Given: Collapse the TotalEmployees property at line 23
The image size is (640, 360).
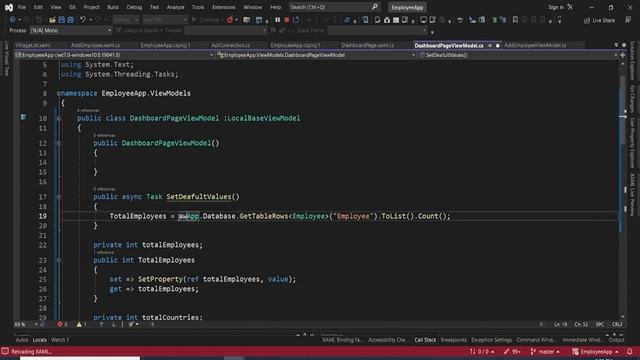Looking at the screenshot, I should pyautogui.click(x=59, y=260).
